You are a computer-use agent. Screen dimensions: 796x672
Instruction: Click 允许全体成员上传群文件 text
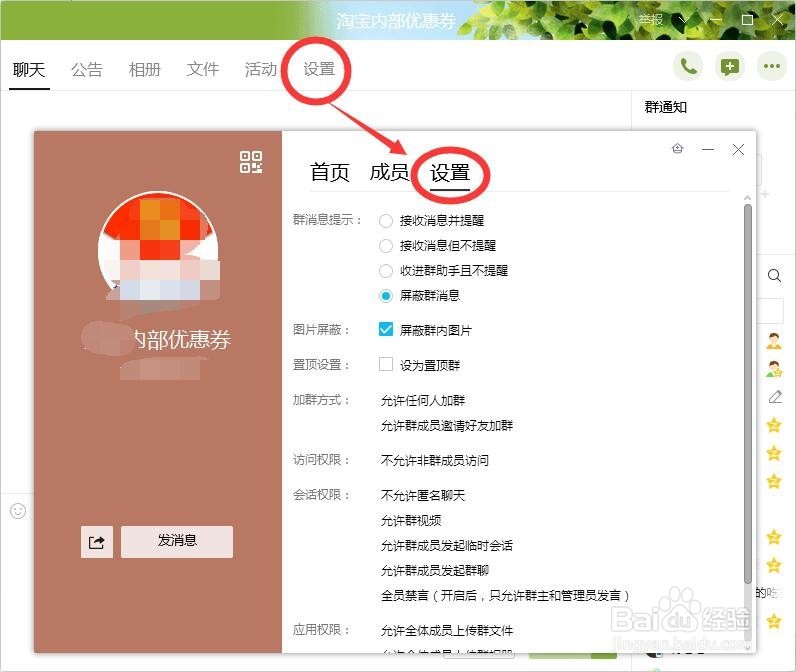coord(447,631)
